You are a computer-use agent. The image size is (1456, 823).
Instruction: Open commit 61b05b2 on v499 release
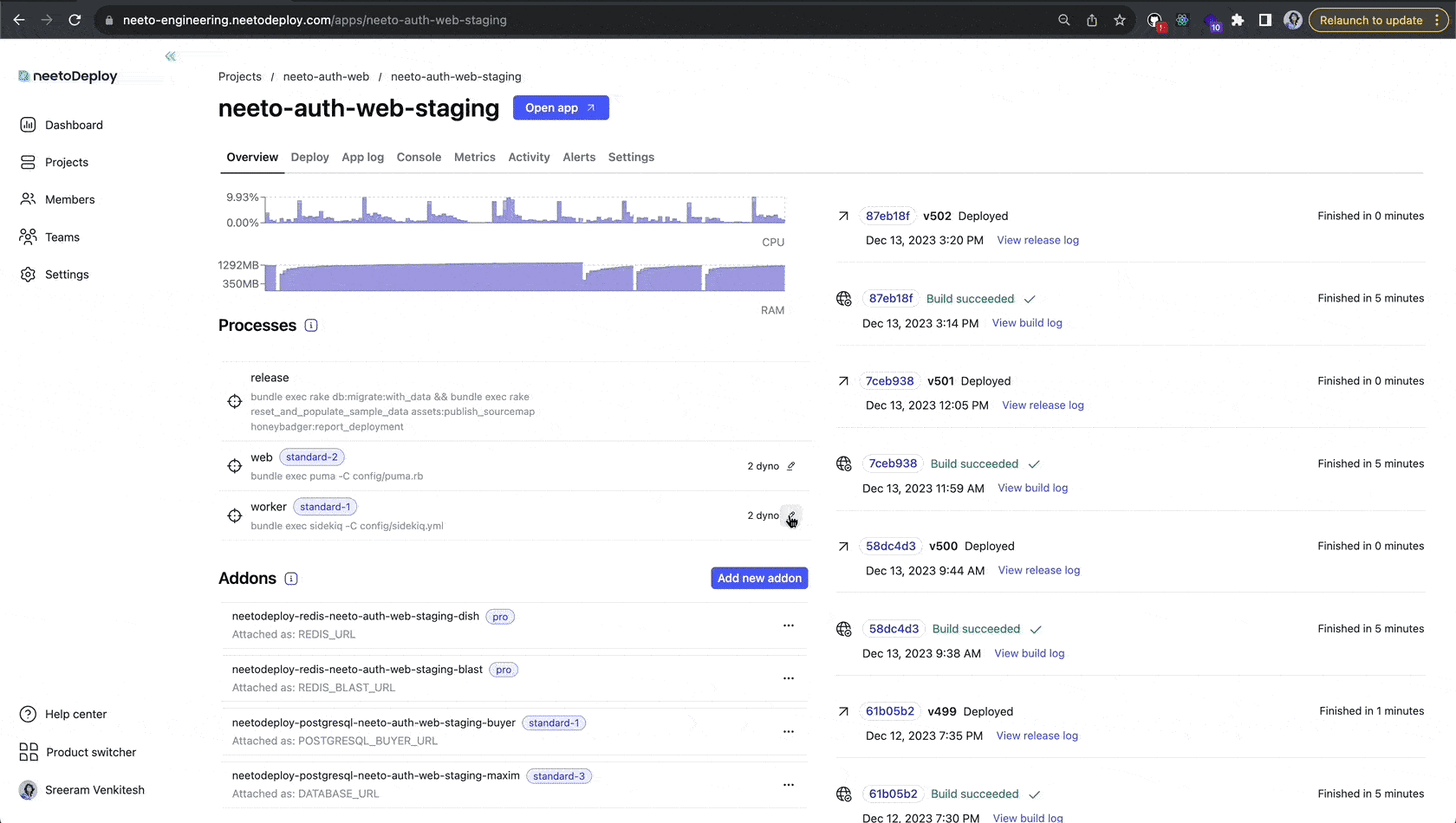[x=890, y=711]
